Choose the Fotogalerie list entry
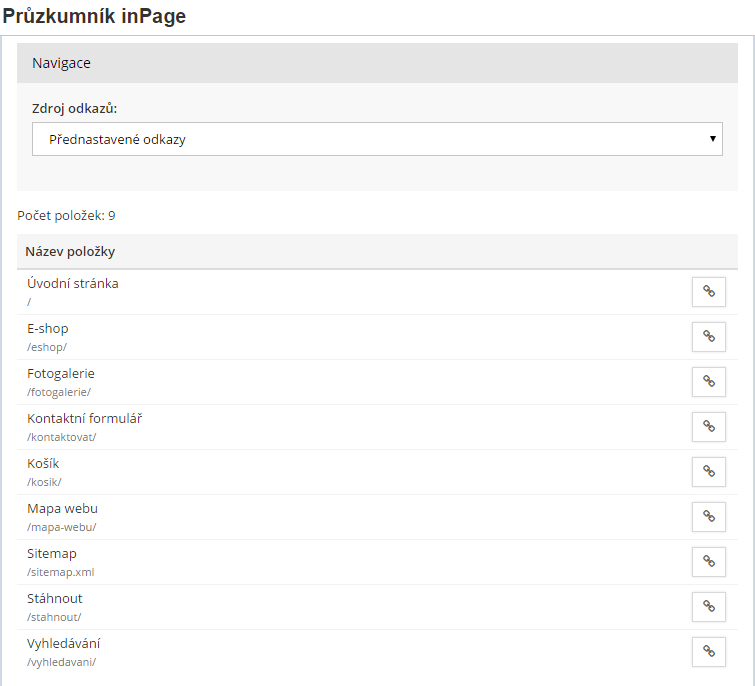This screenshot has height=686, width=755. click(x=61, y=373)
